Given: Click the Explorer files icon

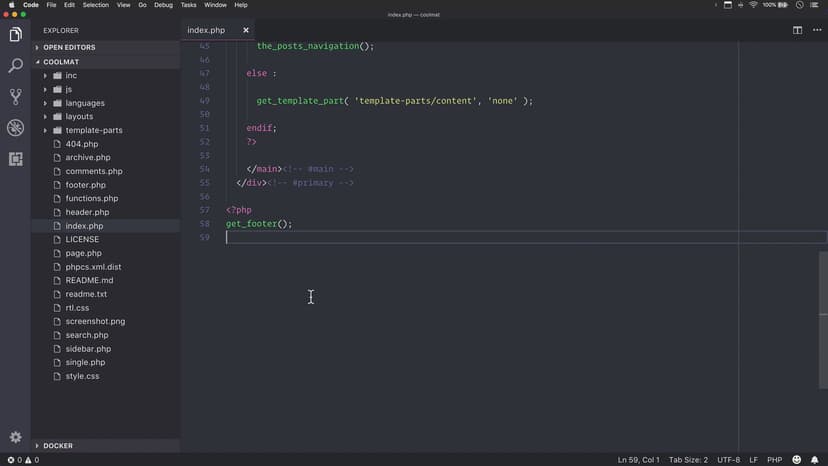Looking at the screenshot, I should click(x=15, y=35).
